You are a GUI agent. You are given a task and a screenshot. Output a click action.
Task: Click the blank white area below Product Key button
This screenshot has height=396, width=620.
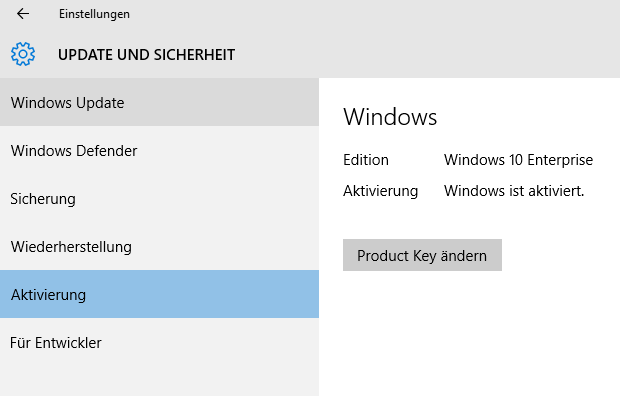pyautogui.click(x=469, y=333)
